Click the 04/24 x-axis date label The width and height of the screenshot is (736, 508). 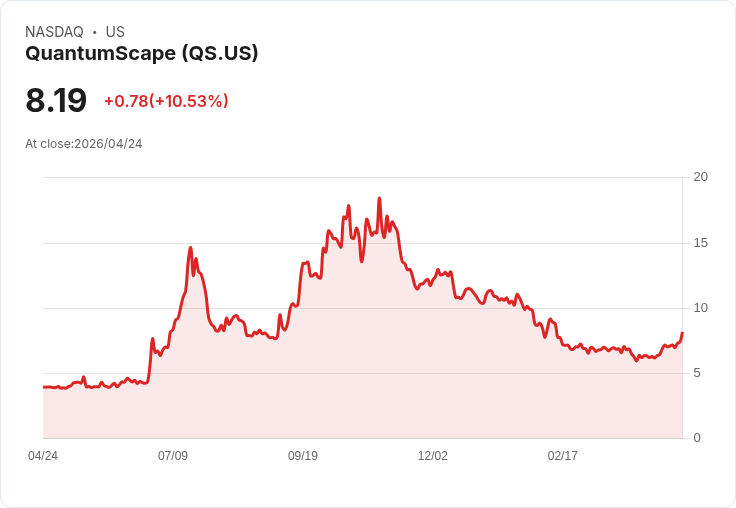point(43,456)
